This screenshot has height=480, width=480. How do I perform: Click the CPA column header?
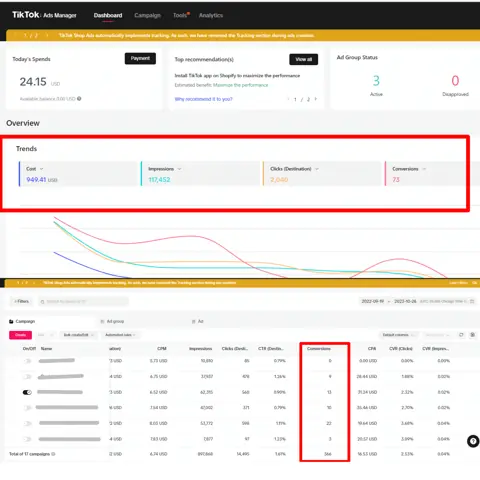coord(372,349)
